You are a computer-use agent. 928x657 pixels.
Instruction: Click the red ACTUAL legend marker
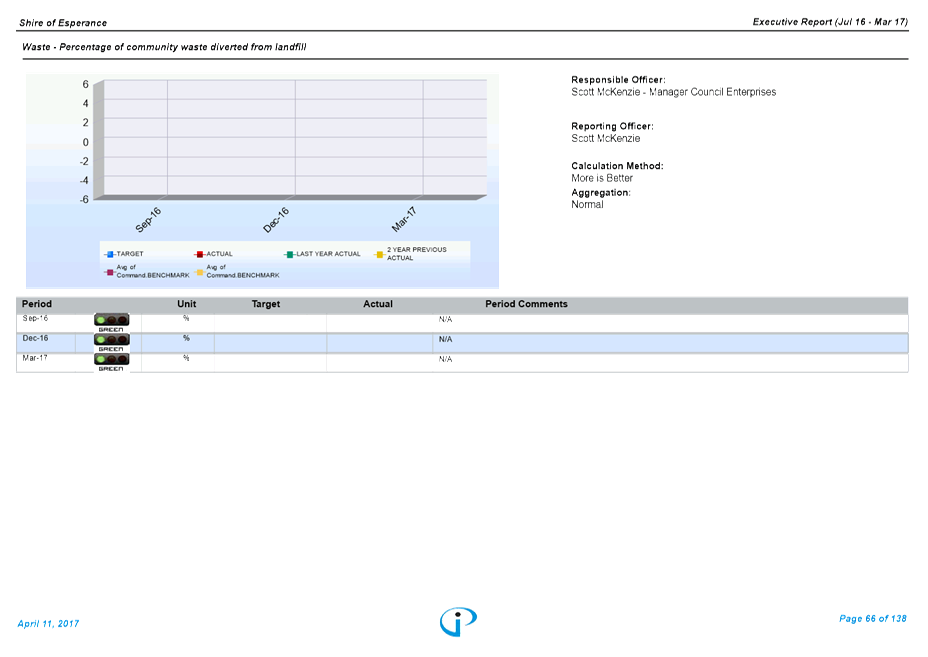(x=200, y=255)
